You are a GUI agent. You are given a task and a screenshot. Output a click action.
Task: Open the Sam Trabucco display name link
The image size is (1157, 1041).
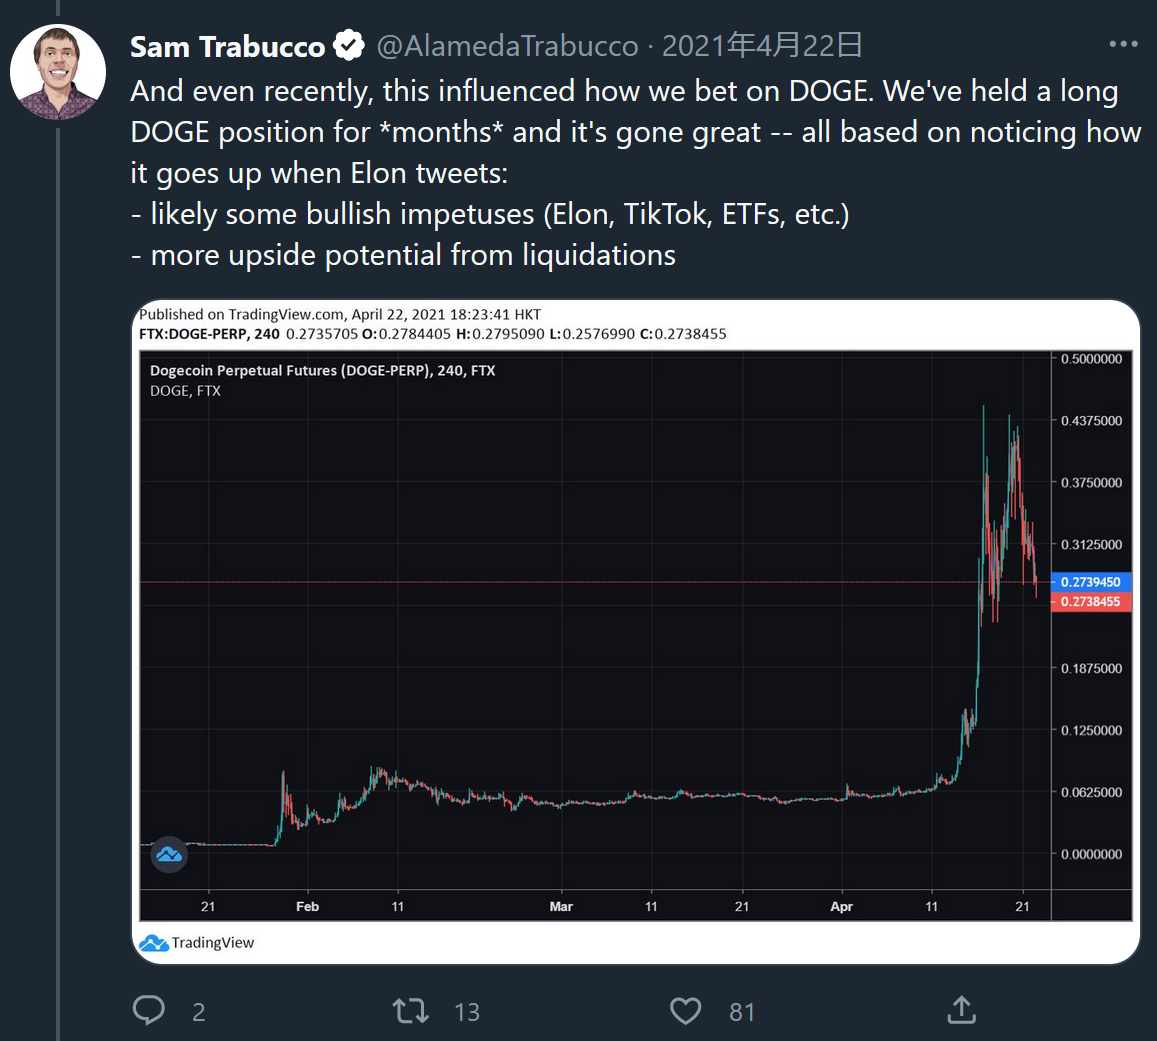(x=227, y=46)
